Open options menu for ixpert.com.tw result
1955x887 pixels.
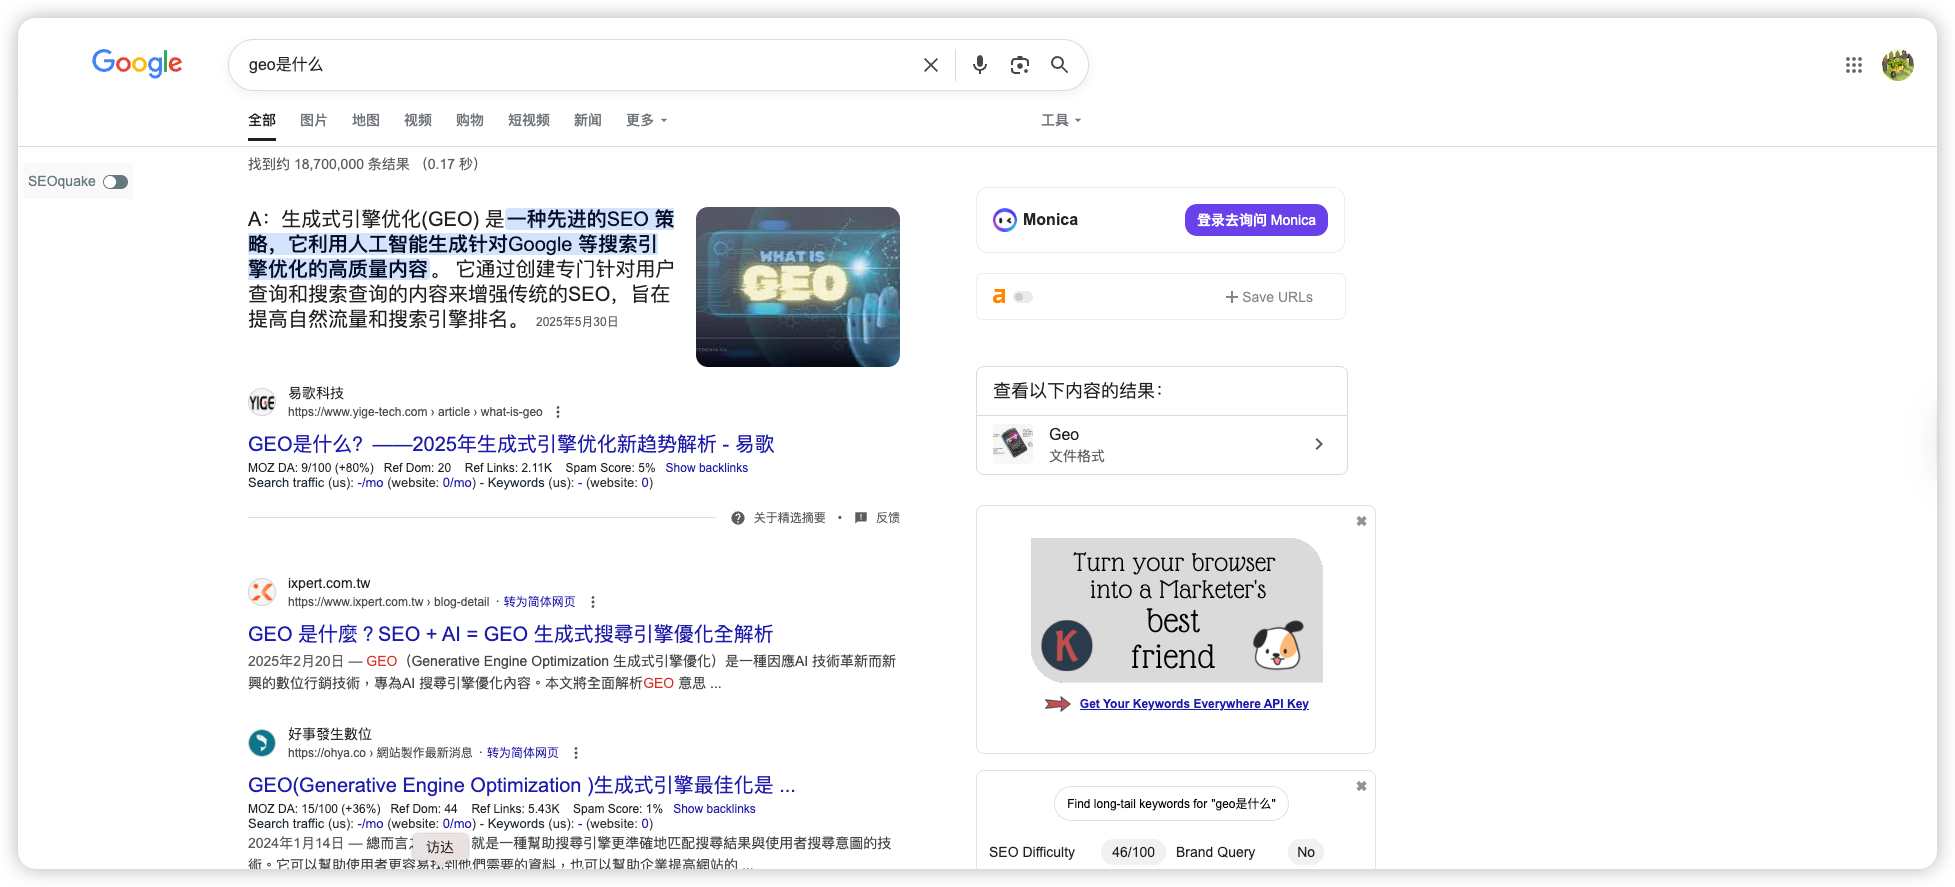(x=593, y=602)
